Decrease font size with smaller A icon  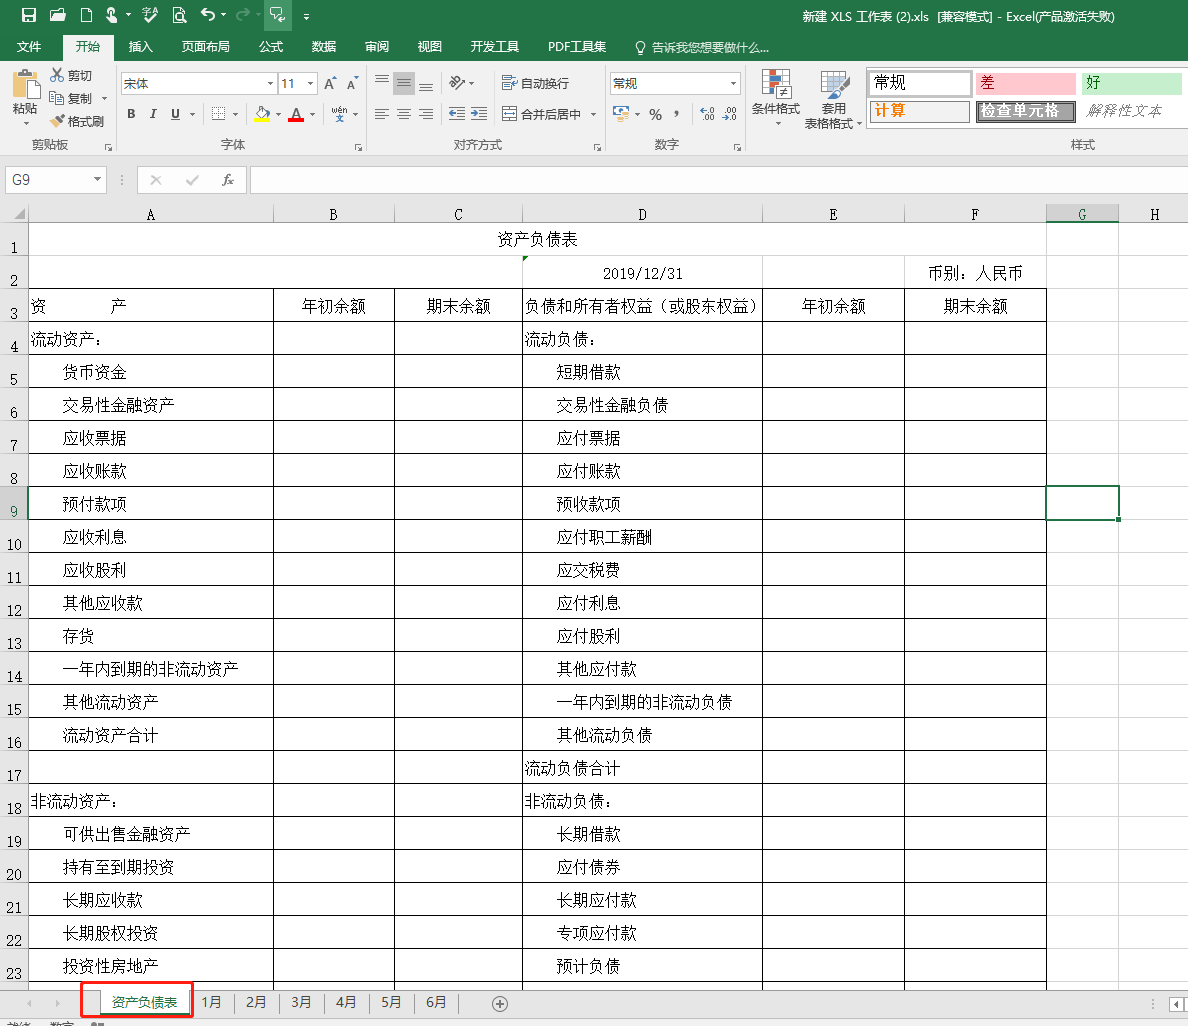pos(352,83)
